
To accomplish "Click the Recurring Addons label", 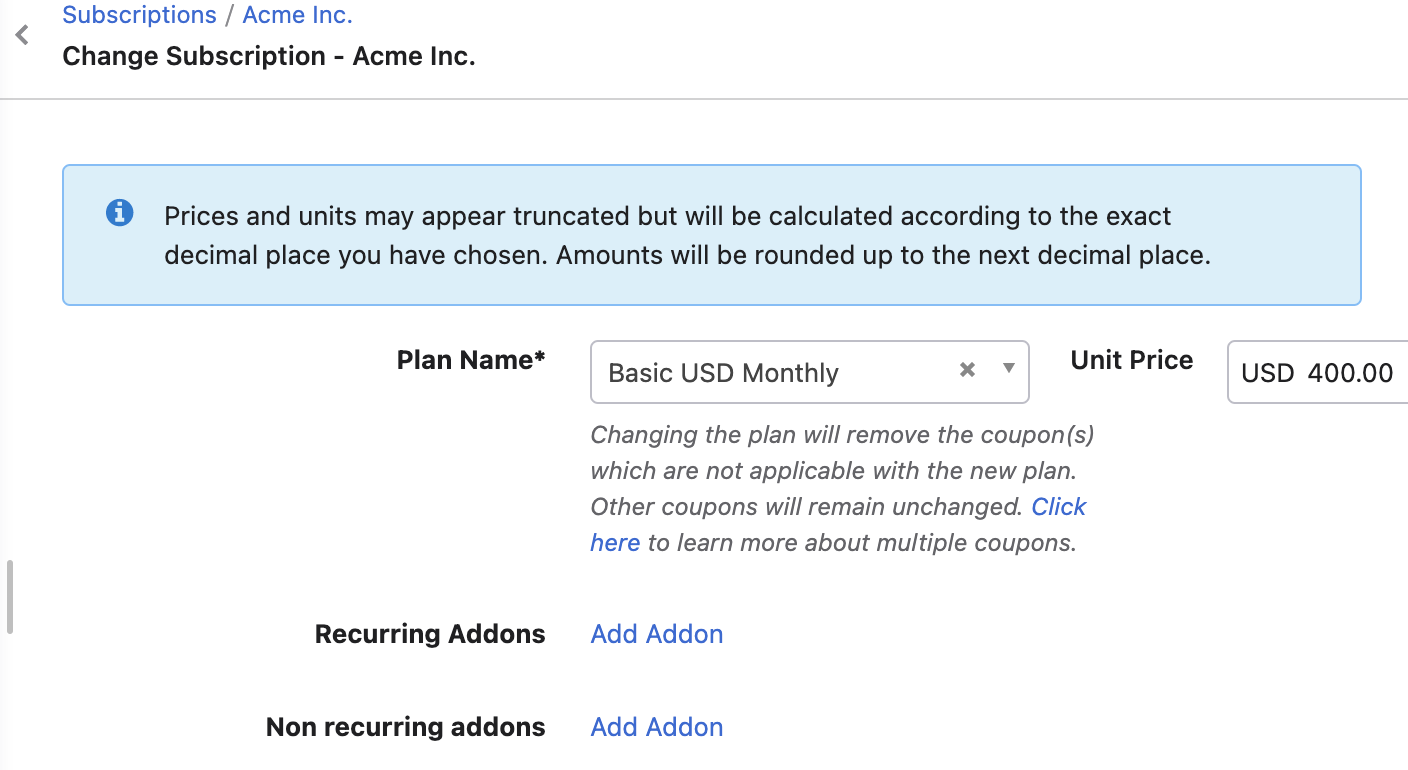I will [430, 634].
